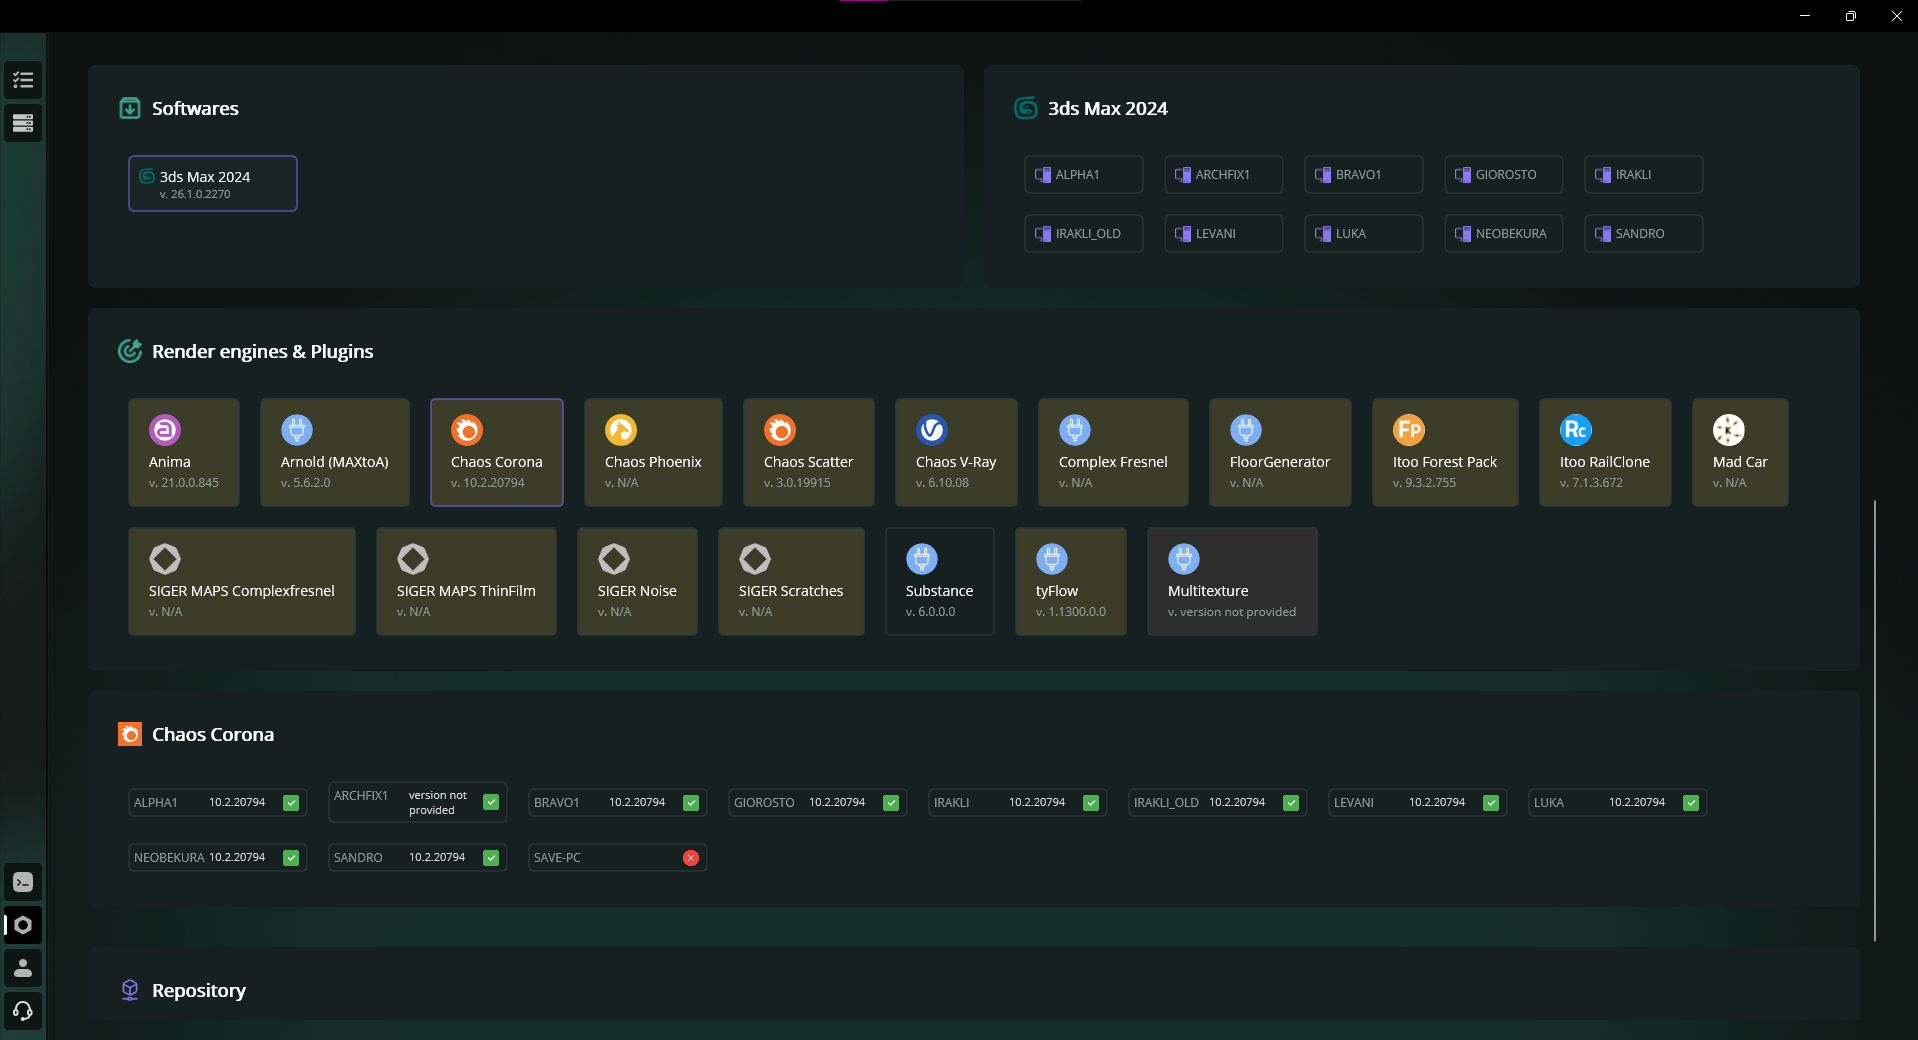1918x1040 pixels.
Task: Open the headset support icon
Action: pos(23,1011)
